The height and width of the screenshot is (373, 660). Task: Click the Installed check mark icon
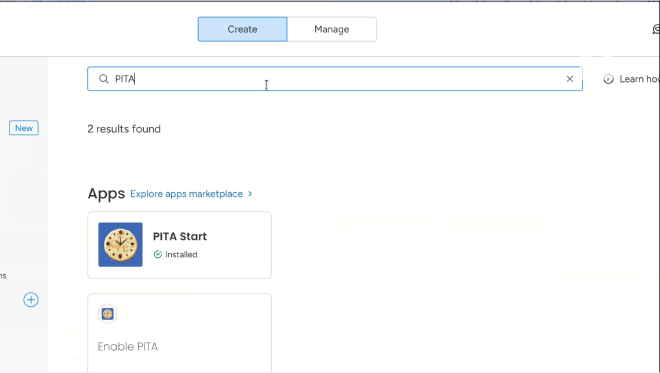coord(158,254)
